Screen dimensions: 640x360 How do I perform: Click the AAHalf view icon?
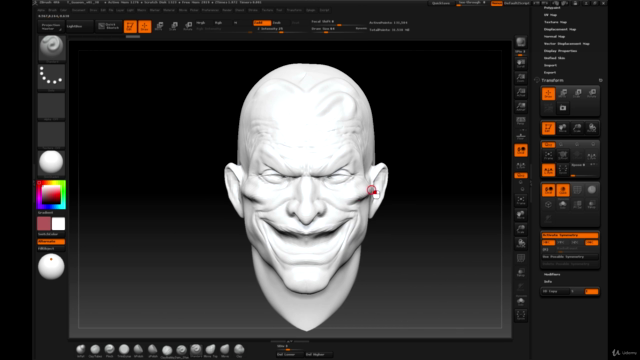point(521,107)
